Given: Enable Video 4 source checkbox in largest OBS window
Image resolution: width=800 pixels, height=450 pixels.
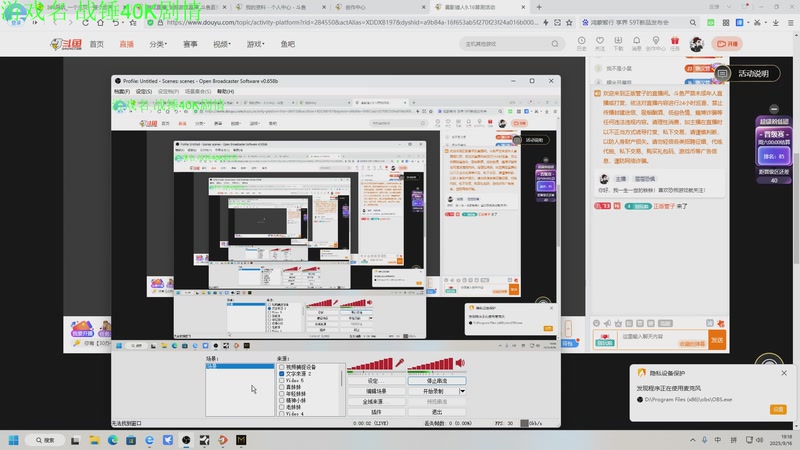Looking at the screenshot, I should pos(282,414).
